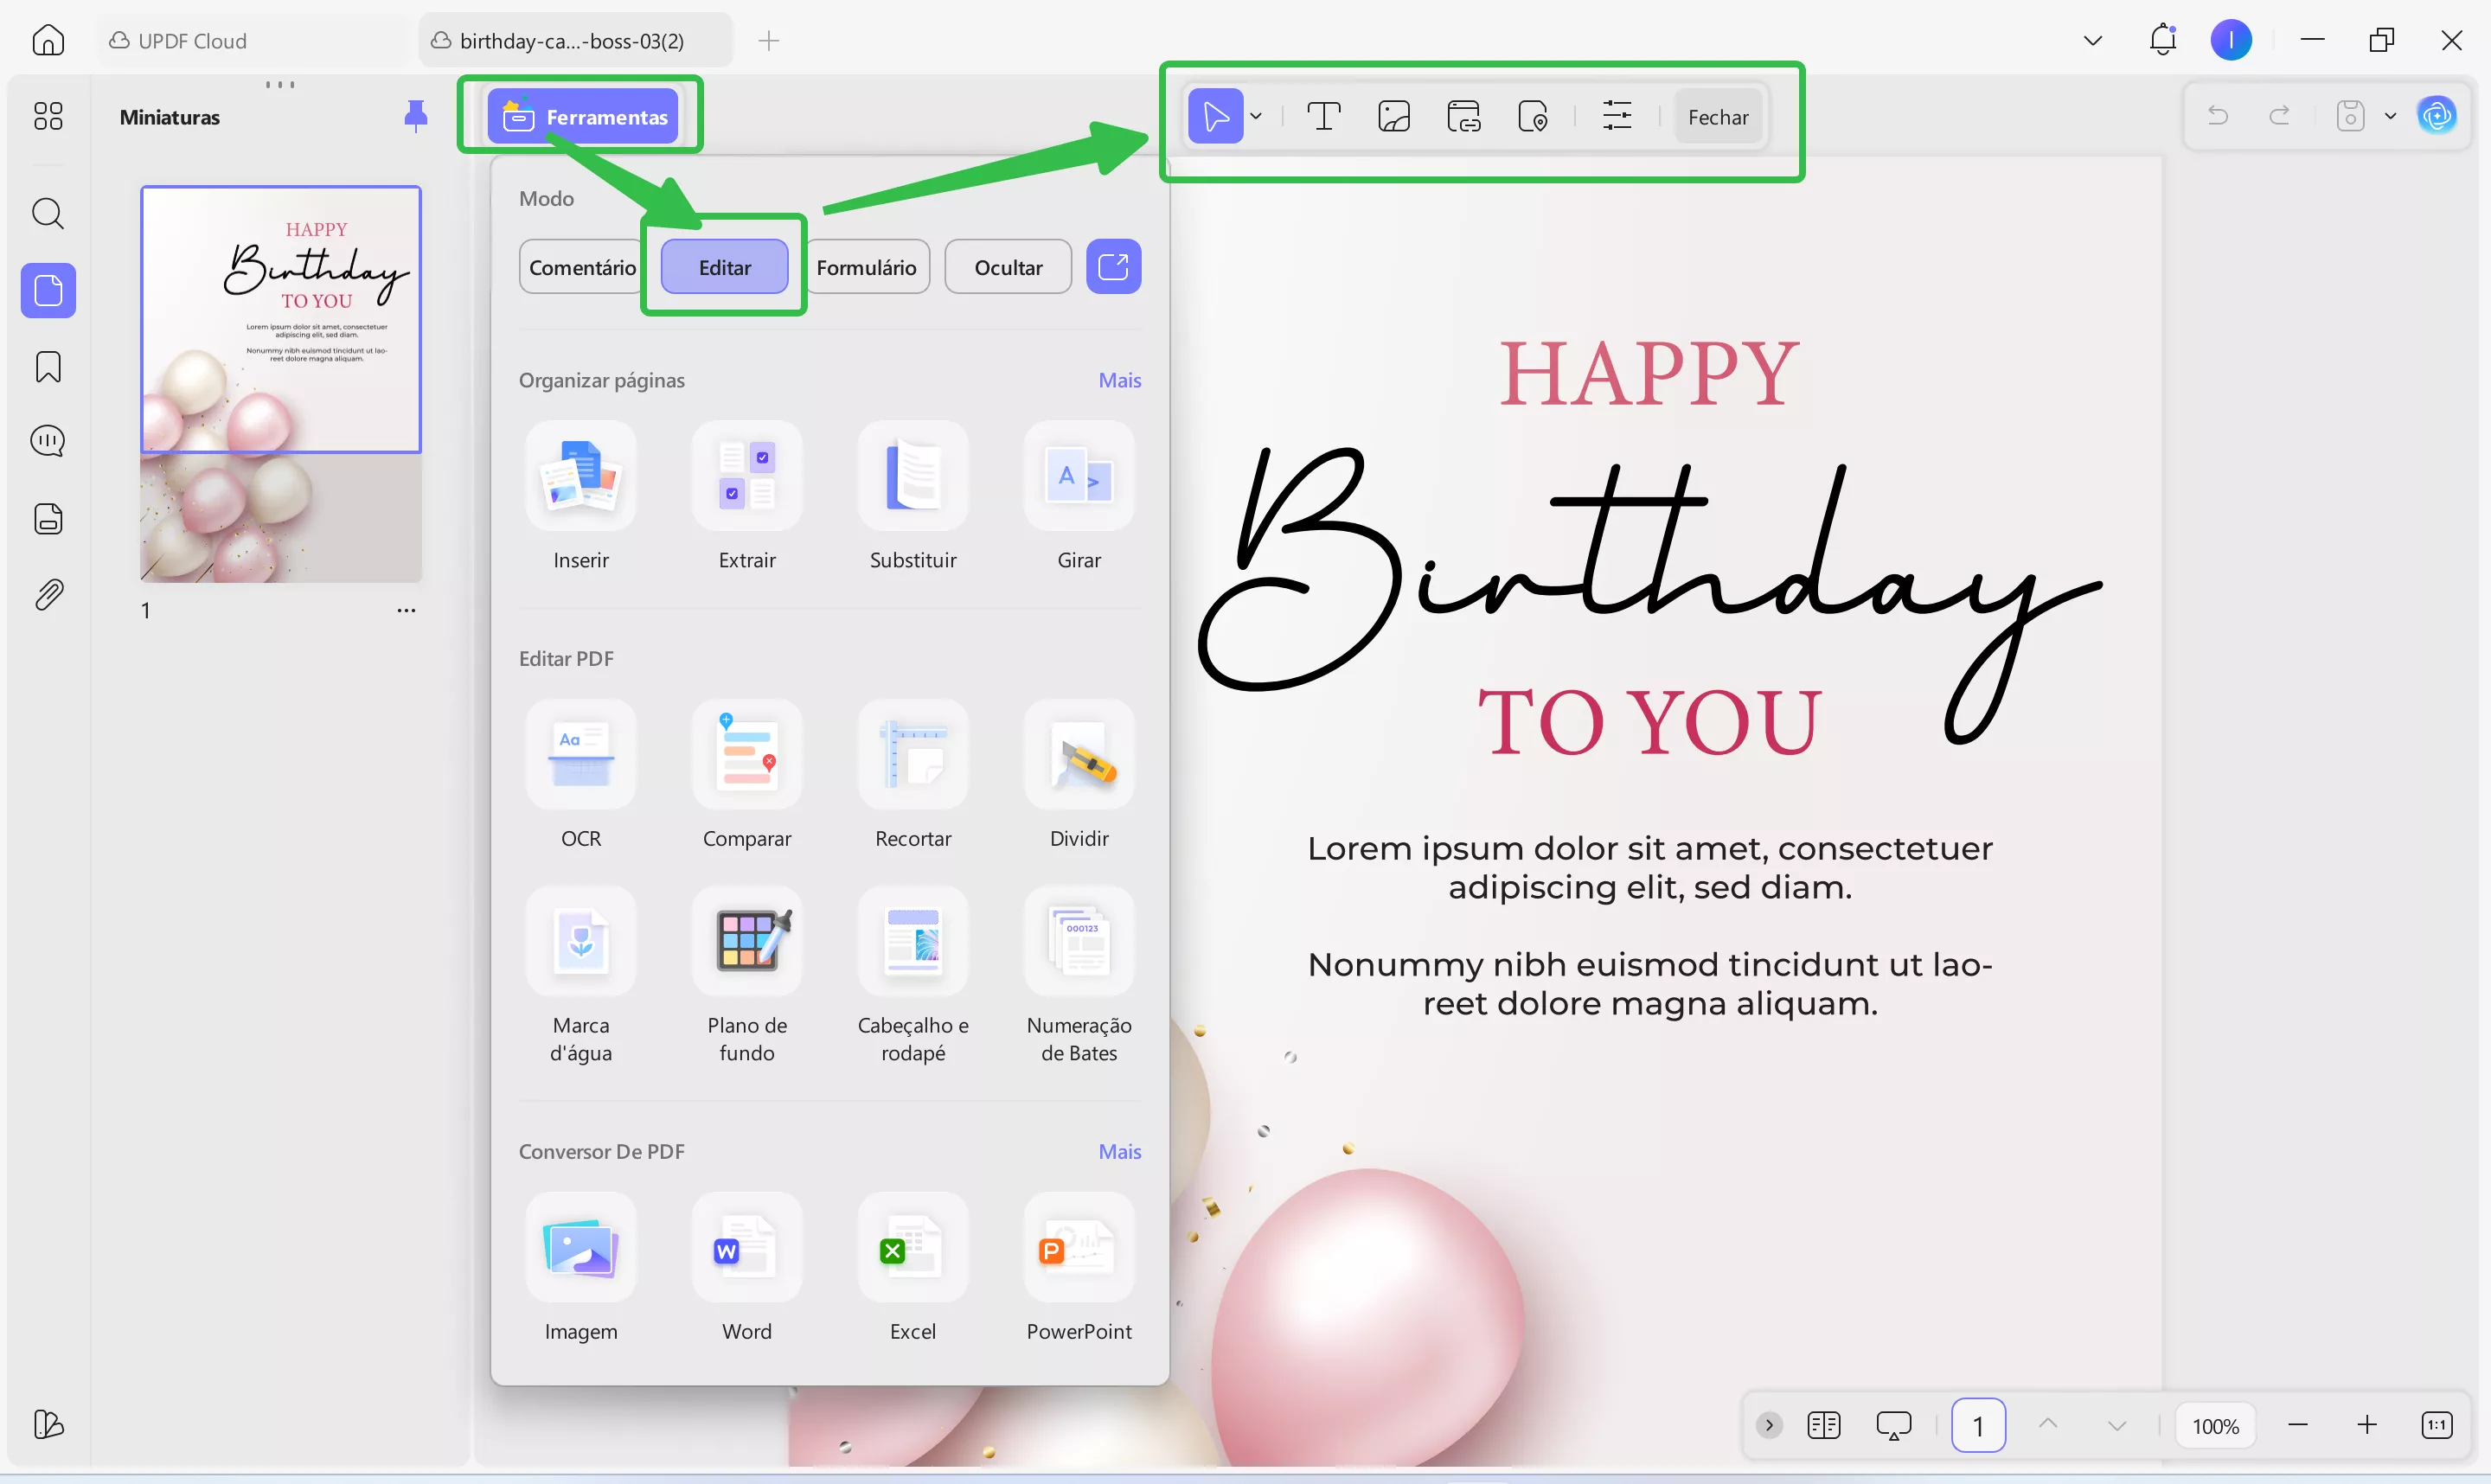Click the Insert Link tool icon
Image resolution: width=2491 pixels, height=1484 pixels.
pyautogui.click(x=1463, y=117)
